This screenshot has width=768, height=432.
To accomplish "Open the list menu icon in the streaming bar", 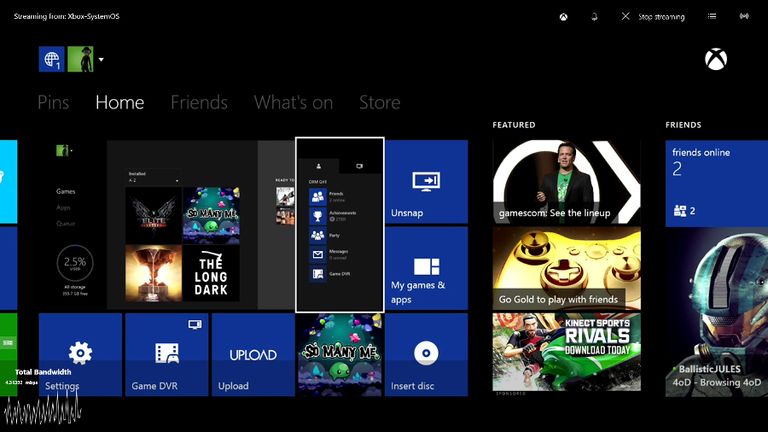I will point(712,16).
